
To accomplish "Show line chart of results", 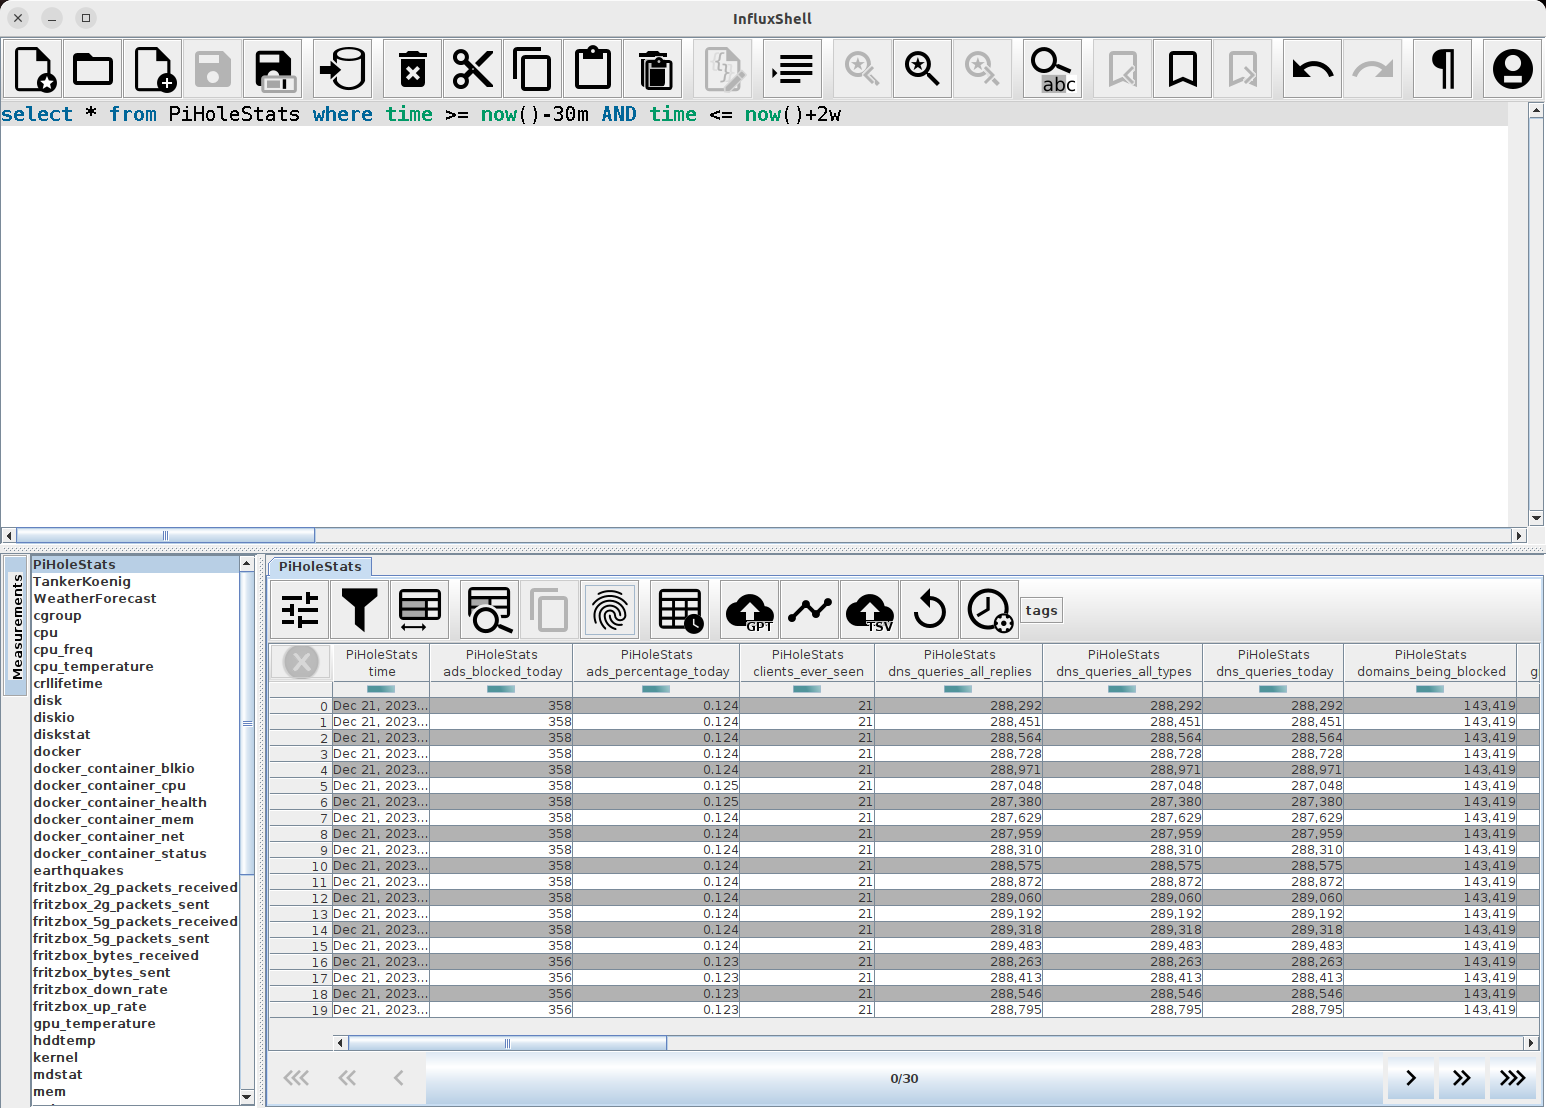I will coord(810,609).
